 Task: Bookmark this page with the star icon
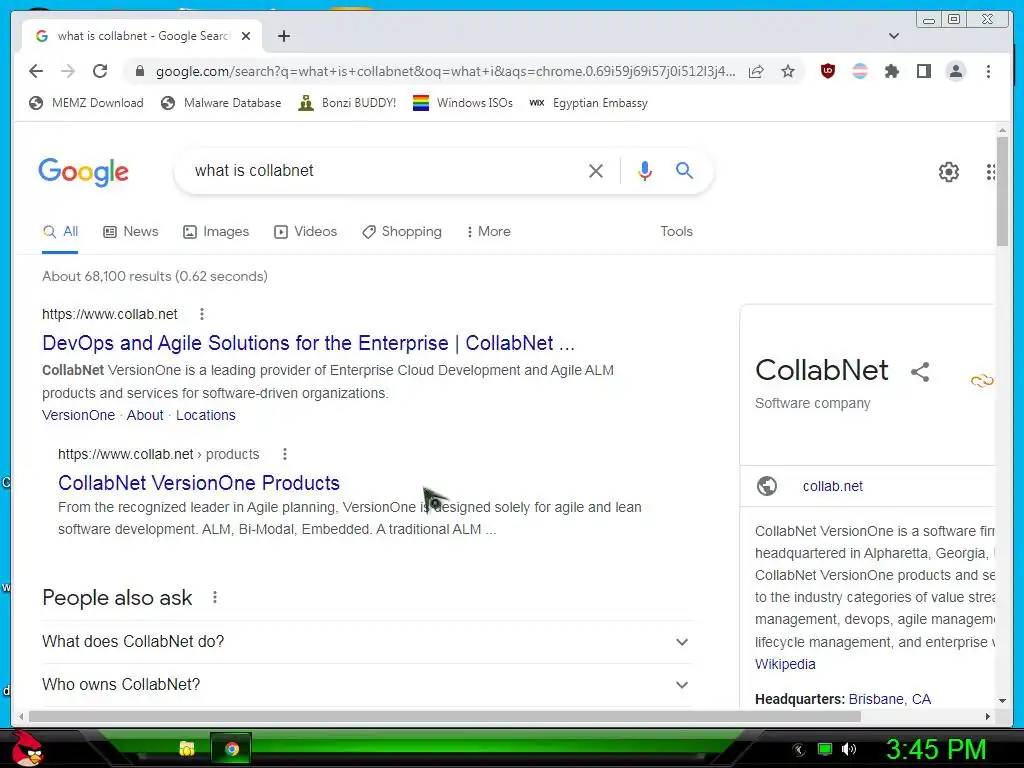(788, 71)
